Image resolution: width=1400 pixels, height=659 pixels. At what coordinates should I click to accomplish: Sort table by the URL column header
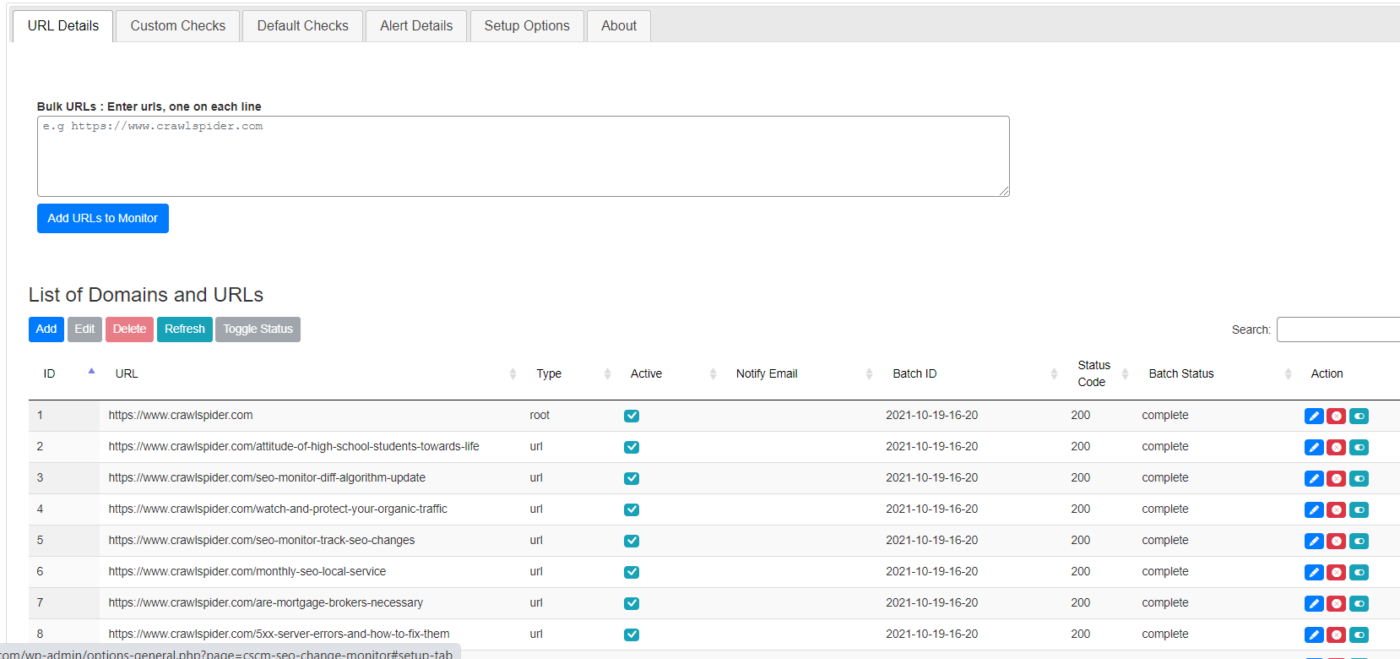310,374
